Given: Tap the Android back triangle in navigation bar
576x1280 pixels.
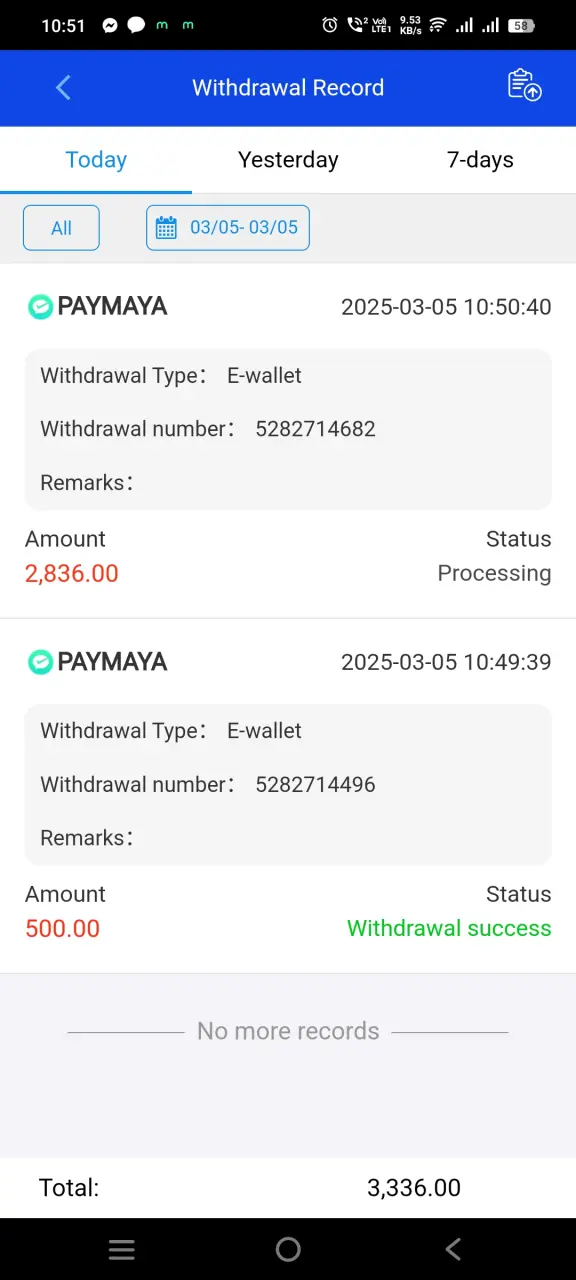Looking at the screenshot, I should click(453, 1249).
